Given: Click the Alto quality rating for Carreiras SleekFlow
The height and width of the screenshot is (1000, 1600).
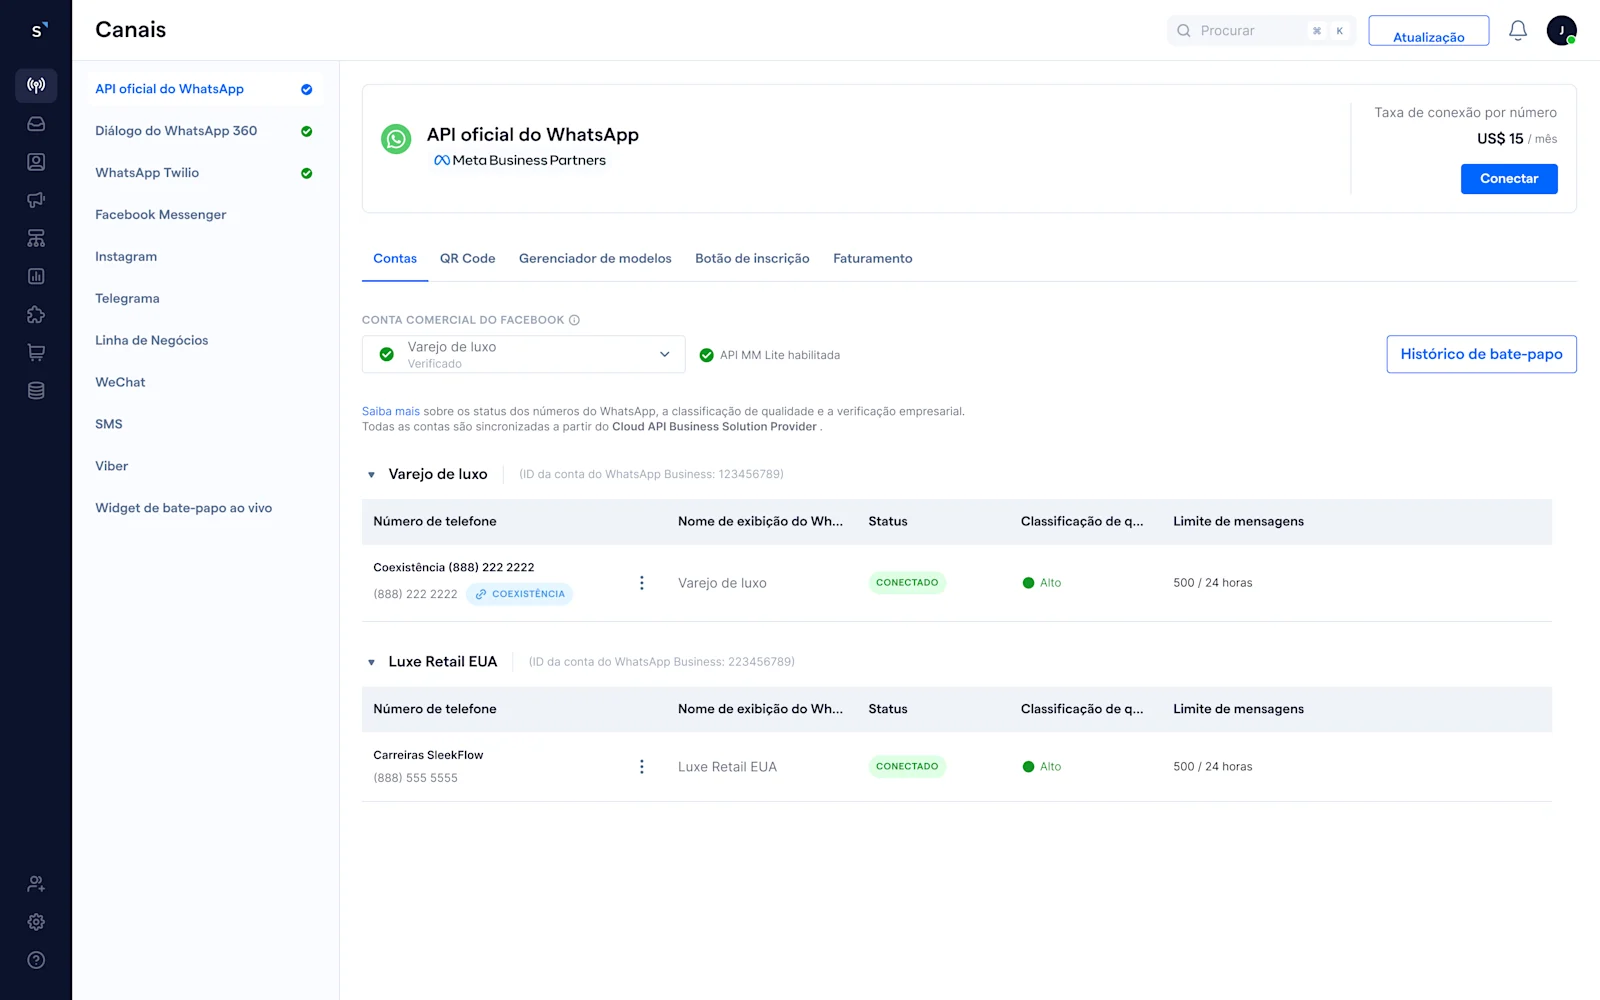Looking at the screenshot, I should point(1042,767).
